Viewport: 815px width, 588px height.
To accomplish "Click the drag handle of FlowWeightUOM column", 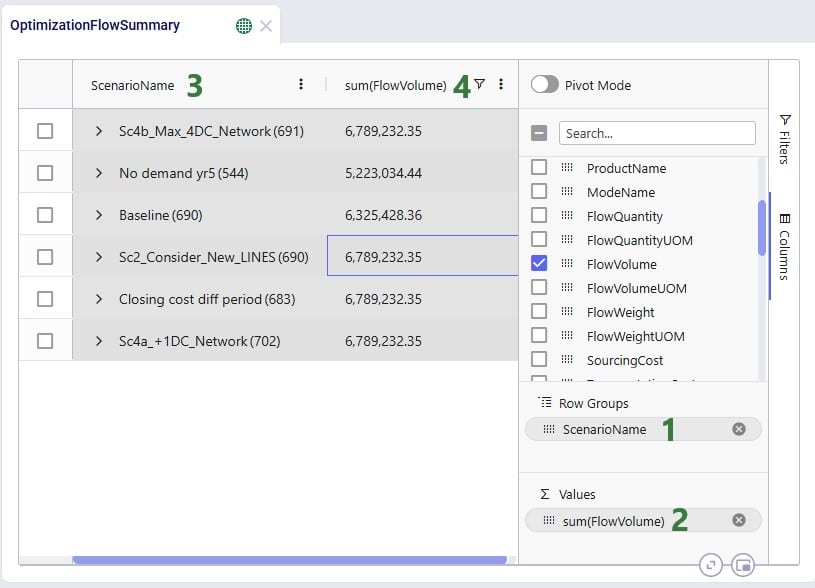I will point(567,335).
